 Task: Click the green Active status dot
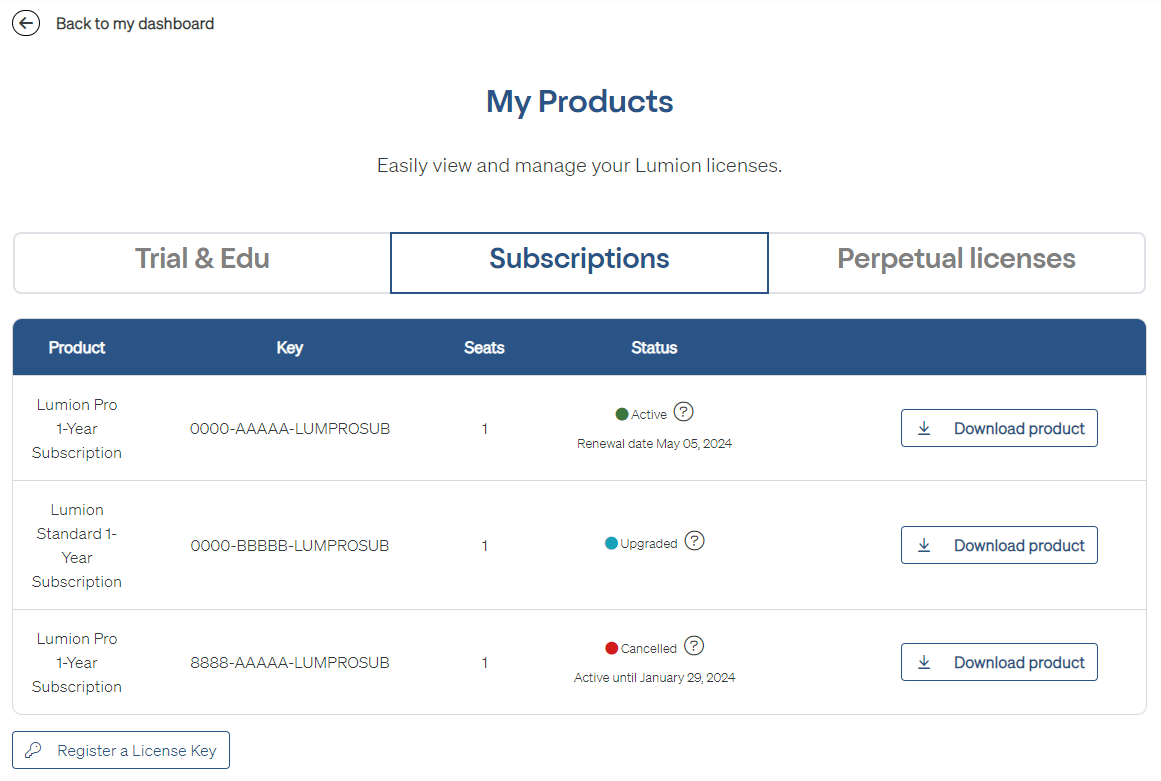click(x=622, y=414)
